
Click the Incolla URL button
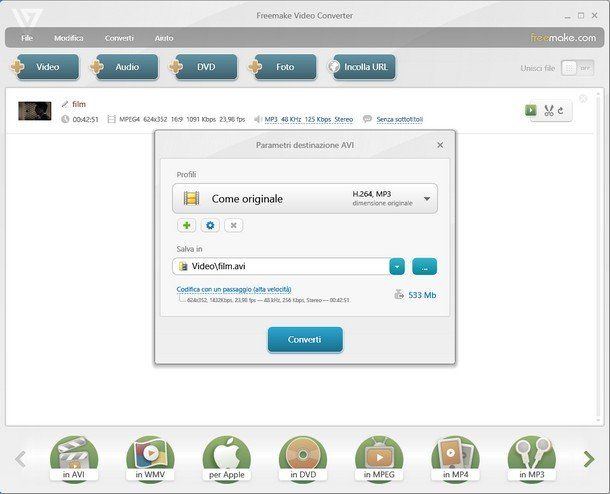pyautogui.click(x=362, y=67)
